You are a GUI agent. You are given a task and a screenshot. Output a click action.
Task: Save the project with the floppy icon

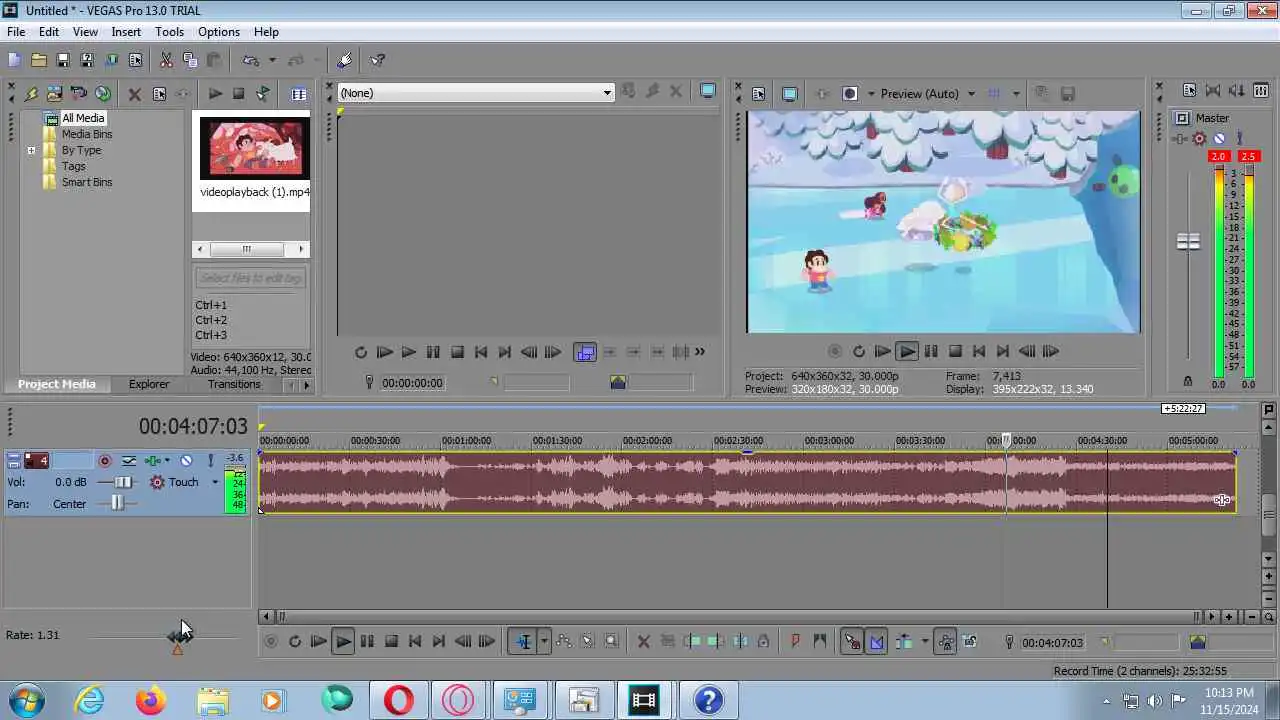click(x=62, y=60)
